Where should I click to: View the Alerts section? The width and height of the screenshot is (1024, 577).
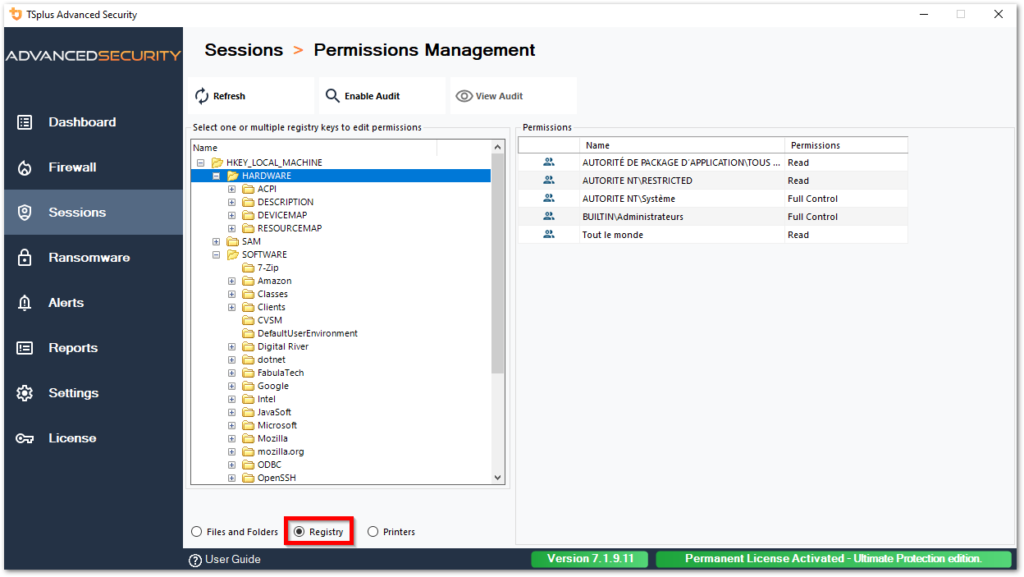pyautogui.click(x=64, y=302)
